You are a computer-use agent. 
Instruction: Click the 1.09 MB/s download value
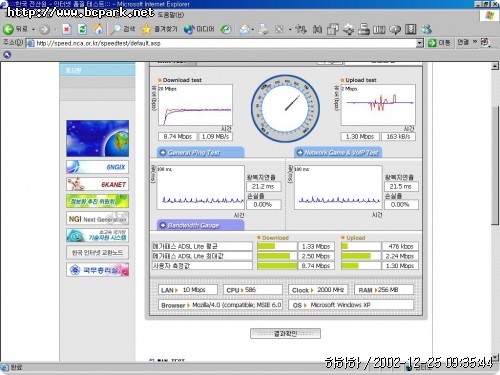point(215,137)
